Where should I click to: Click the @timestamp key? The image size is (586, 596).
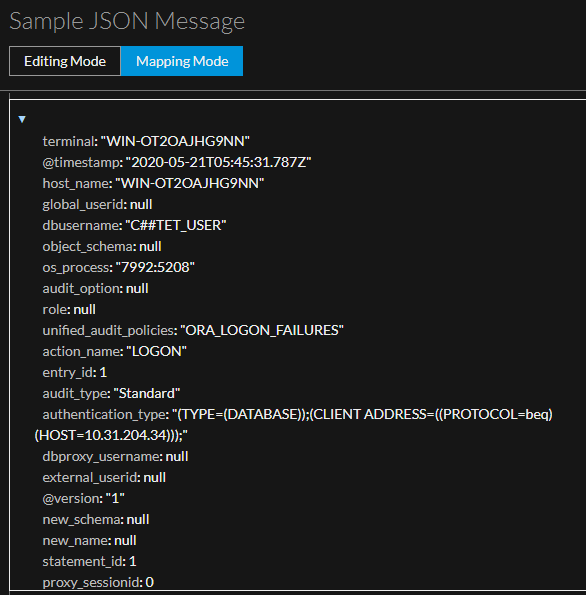[x=81, y=163]
